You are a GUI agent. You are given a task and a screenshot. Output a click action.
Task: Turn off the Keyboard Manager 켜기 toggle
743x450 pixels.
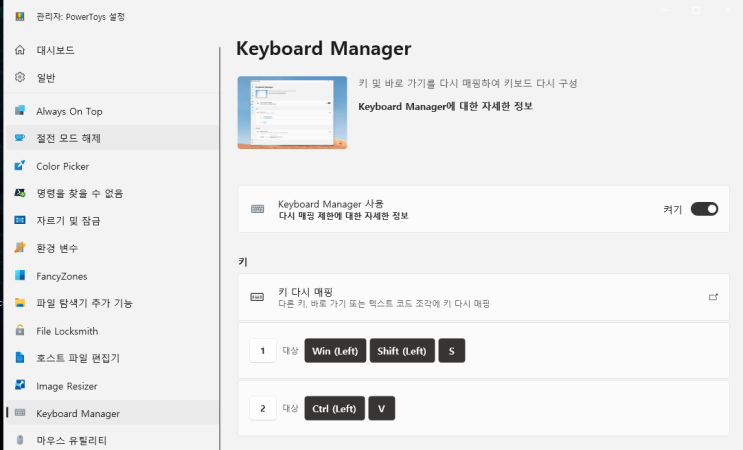[x=704, y=209]
